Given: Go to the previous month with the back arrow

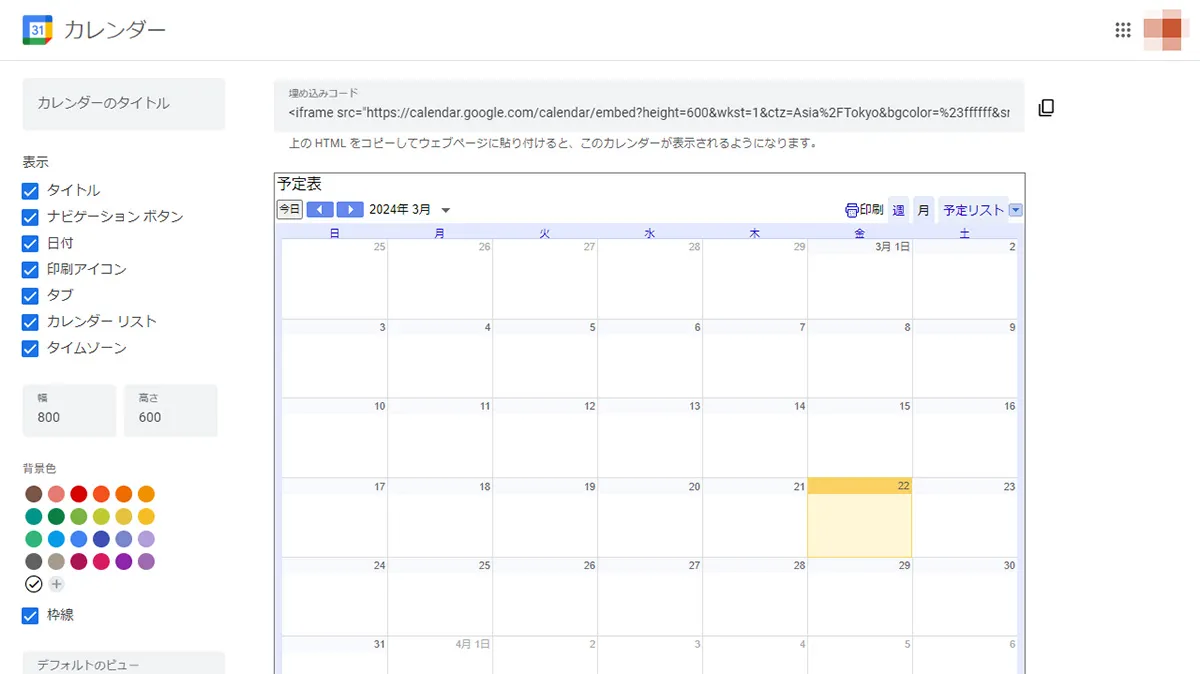Looking at the screenshot, I should pyautogui.click(x=320, y=209).
